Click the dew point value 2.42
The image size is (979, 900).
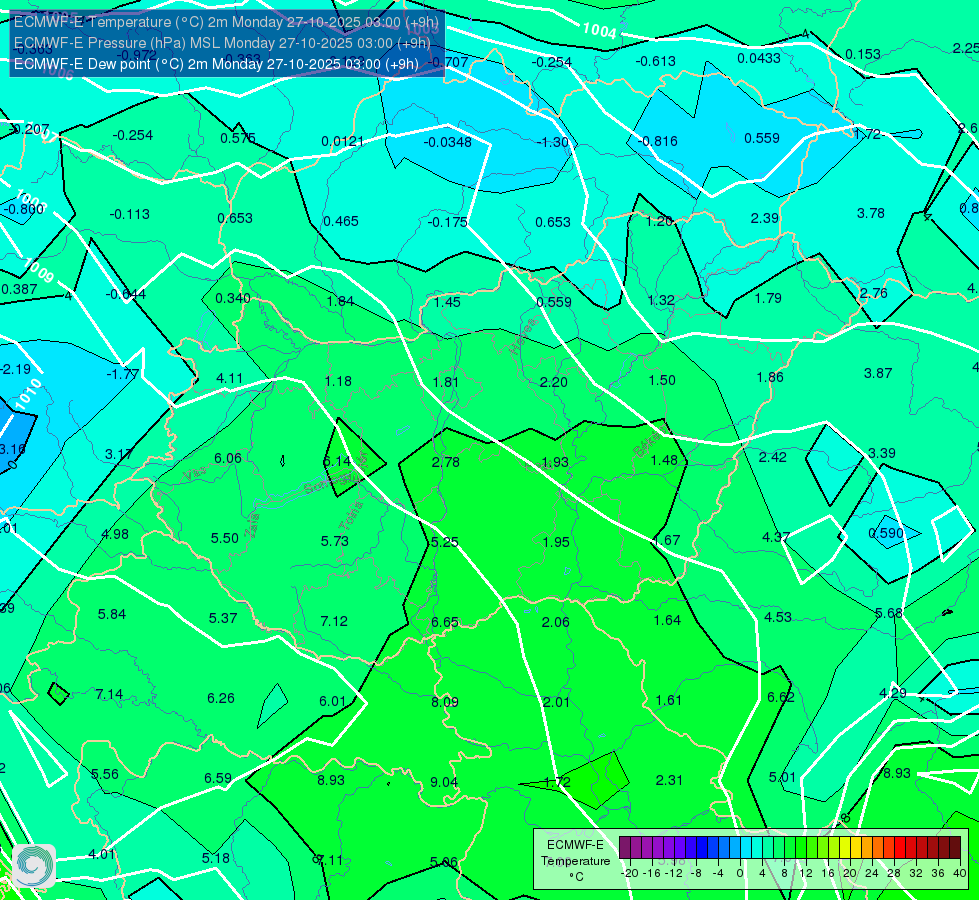tap(772, 457)
